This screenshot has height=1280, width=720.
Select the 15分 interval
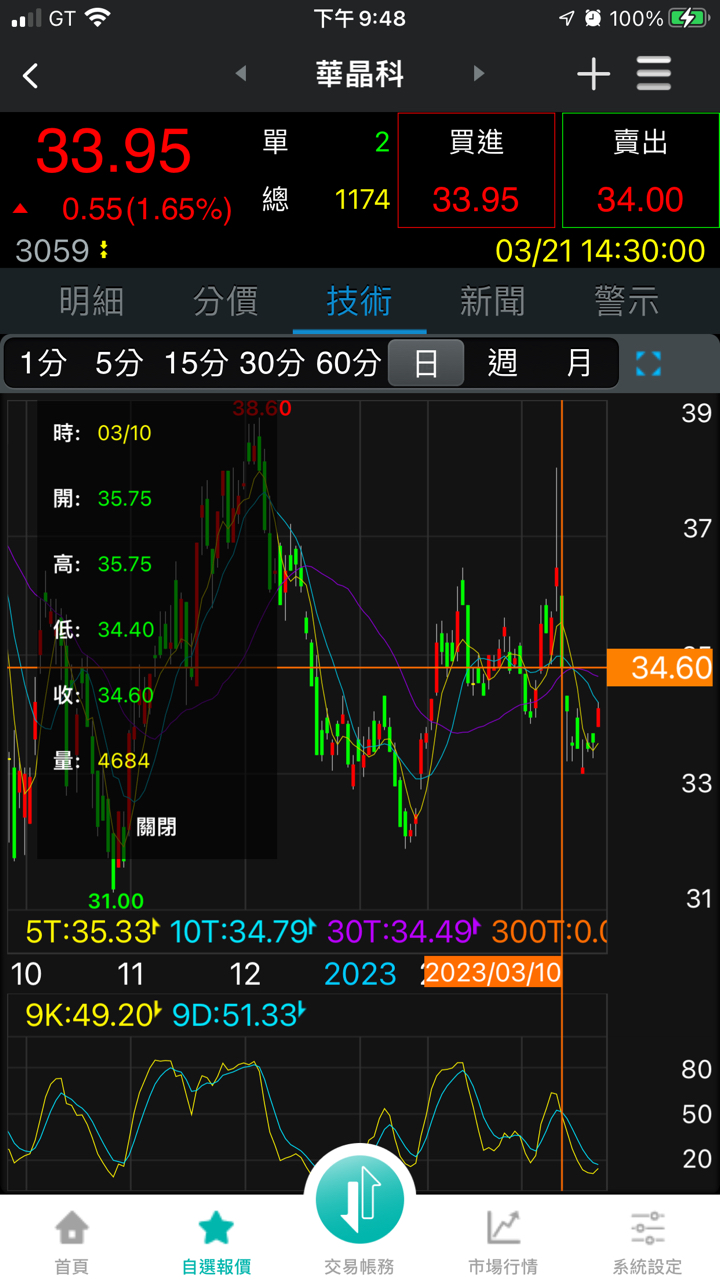(196, 363)
